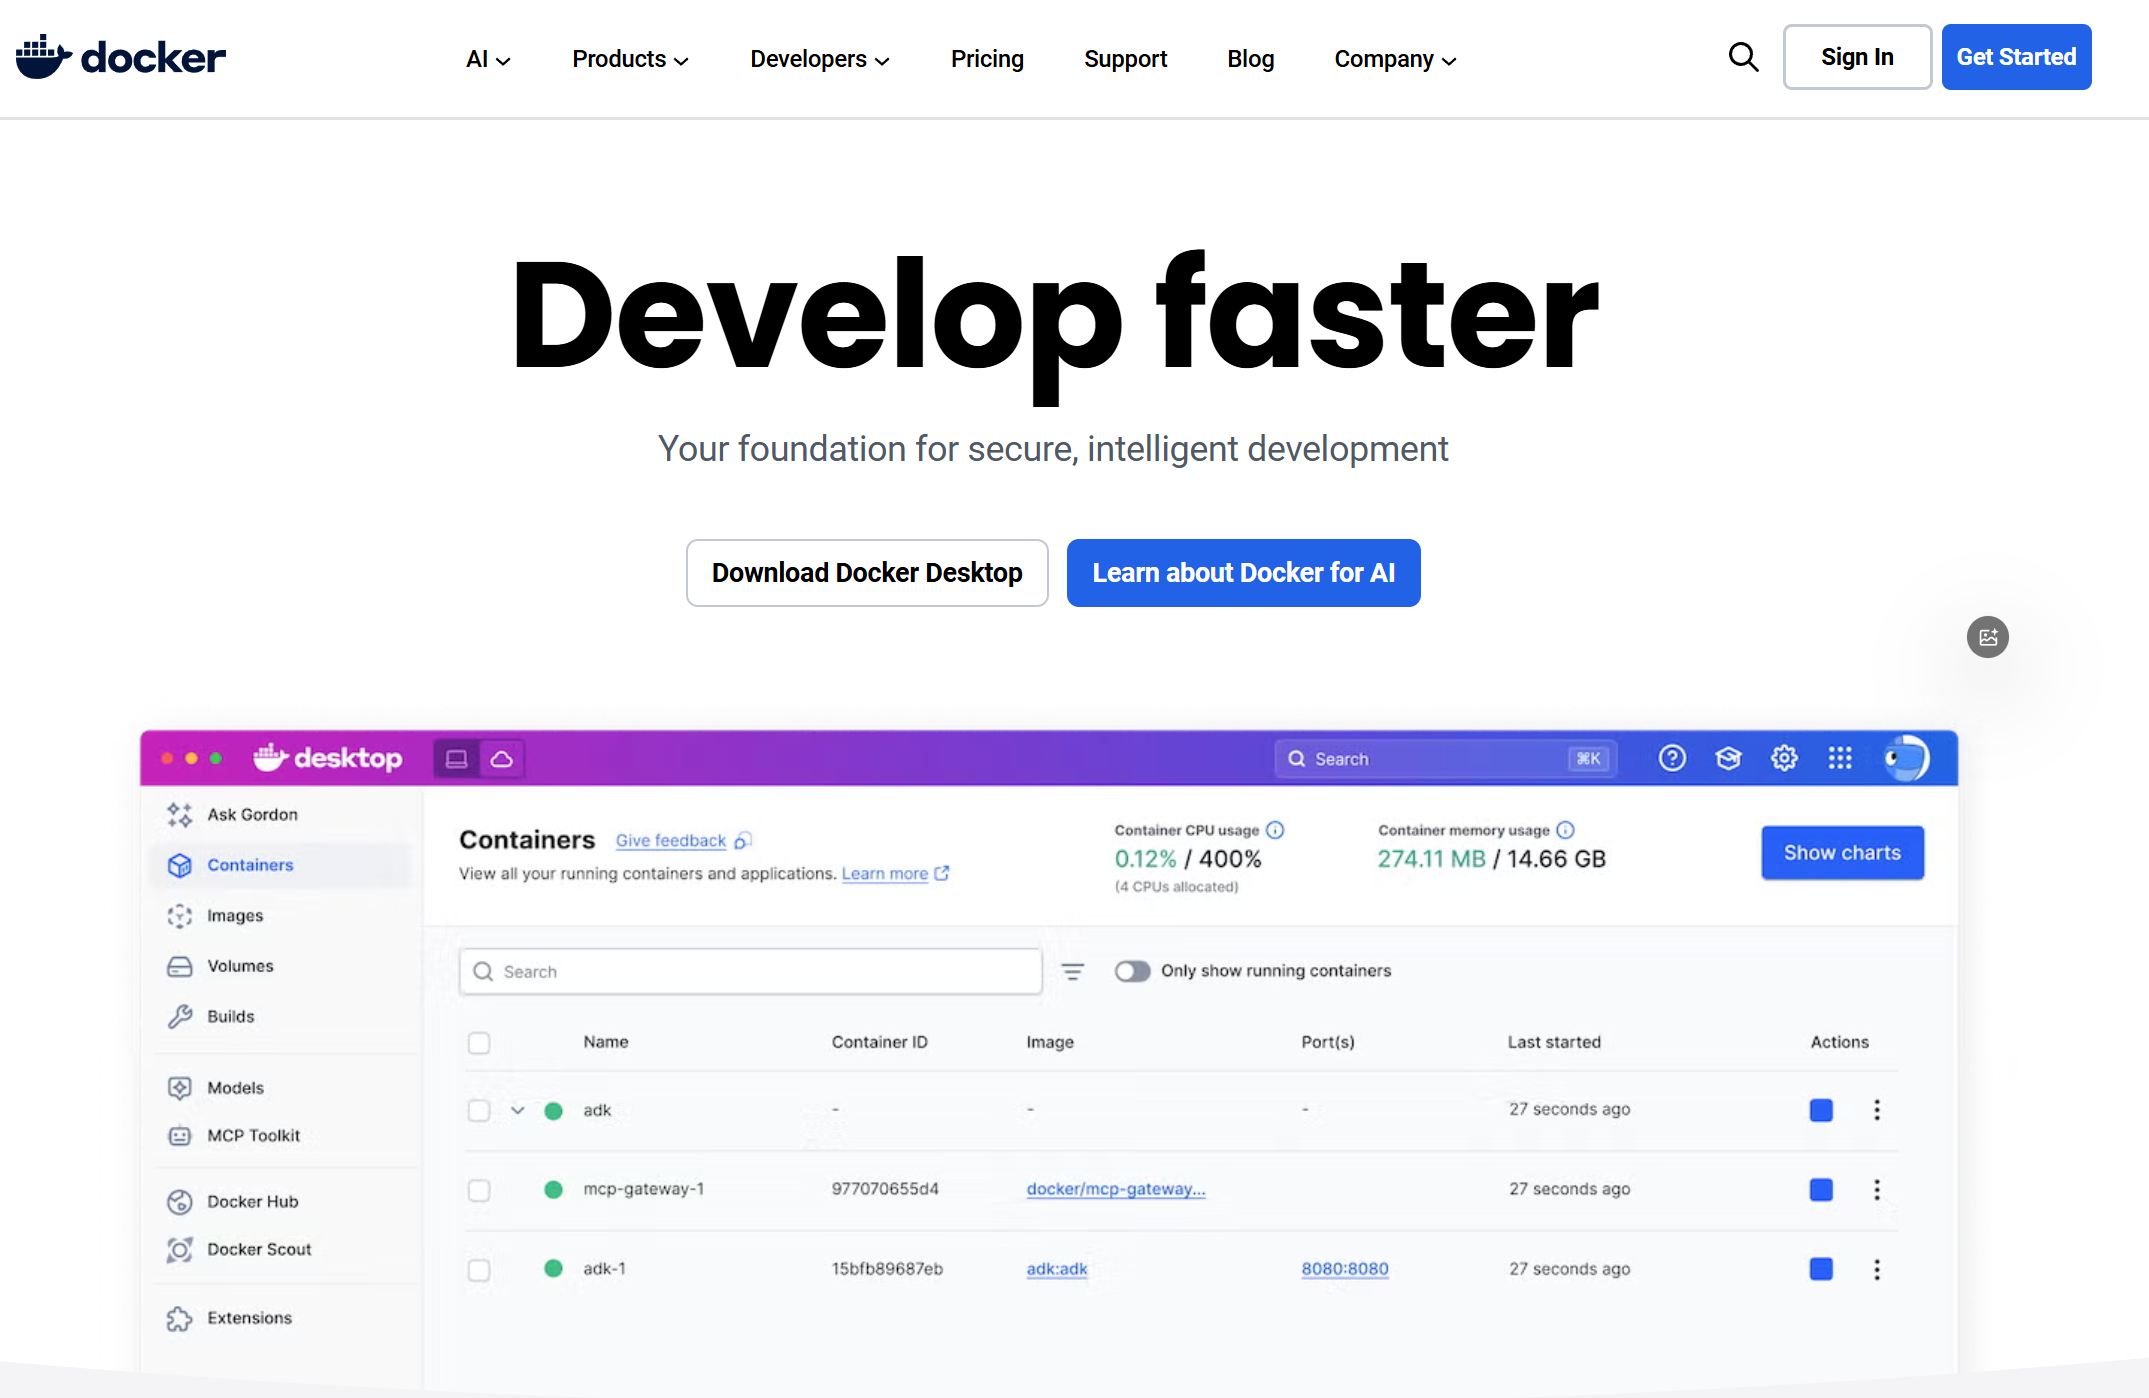
Task: Click the Models icon in sidebar
Action: coord(180,1088)
